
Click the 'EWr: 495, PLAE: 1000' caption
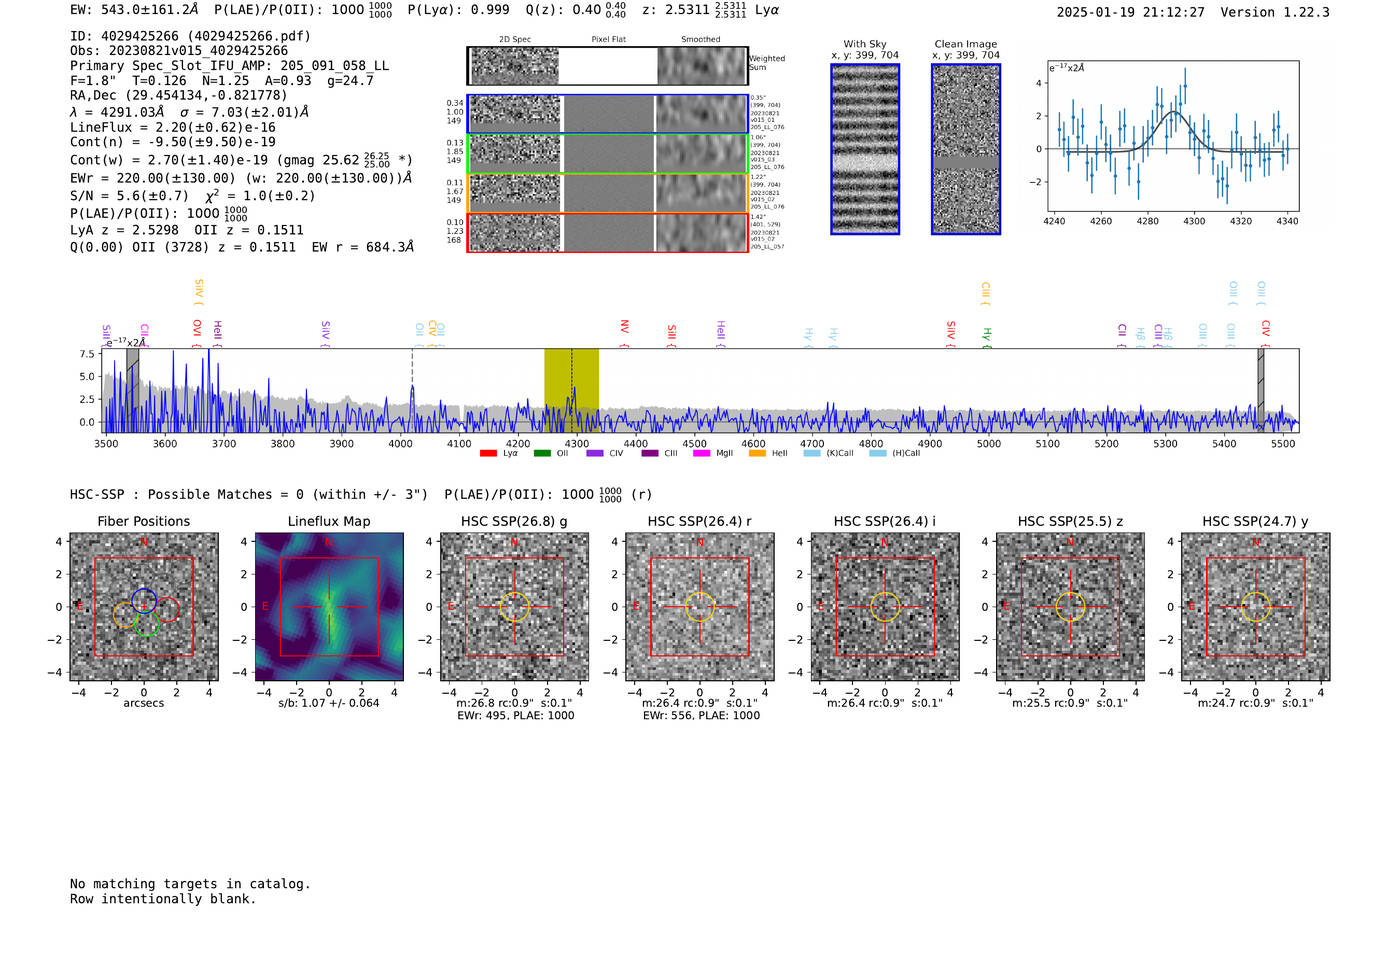[515, 716]
